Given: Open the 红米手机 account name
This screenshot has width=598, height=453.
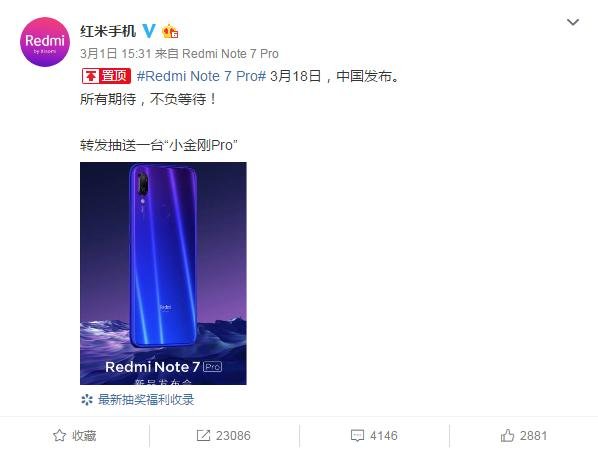Looking at the screenshot, I should coord(108,31).
